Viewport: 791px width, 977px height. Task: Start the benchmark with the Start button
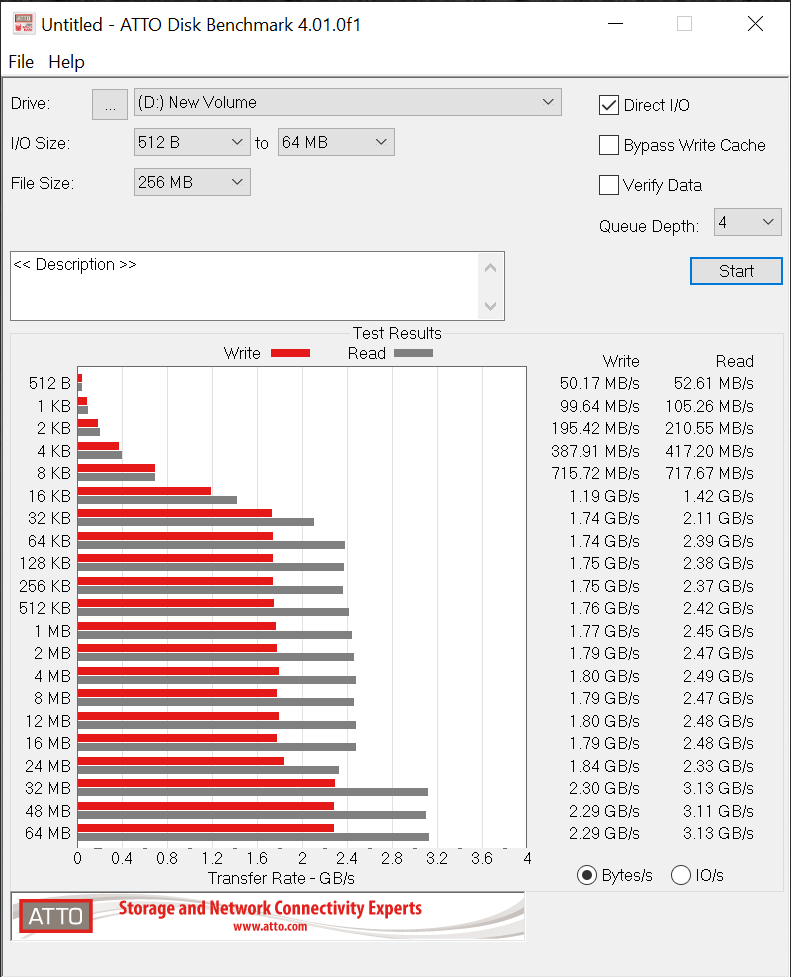coord(736,271)
